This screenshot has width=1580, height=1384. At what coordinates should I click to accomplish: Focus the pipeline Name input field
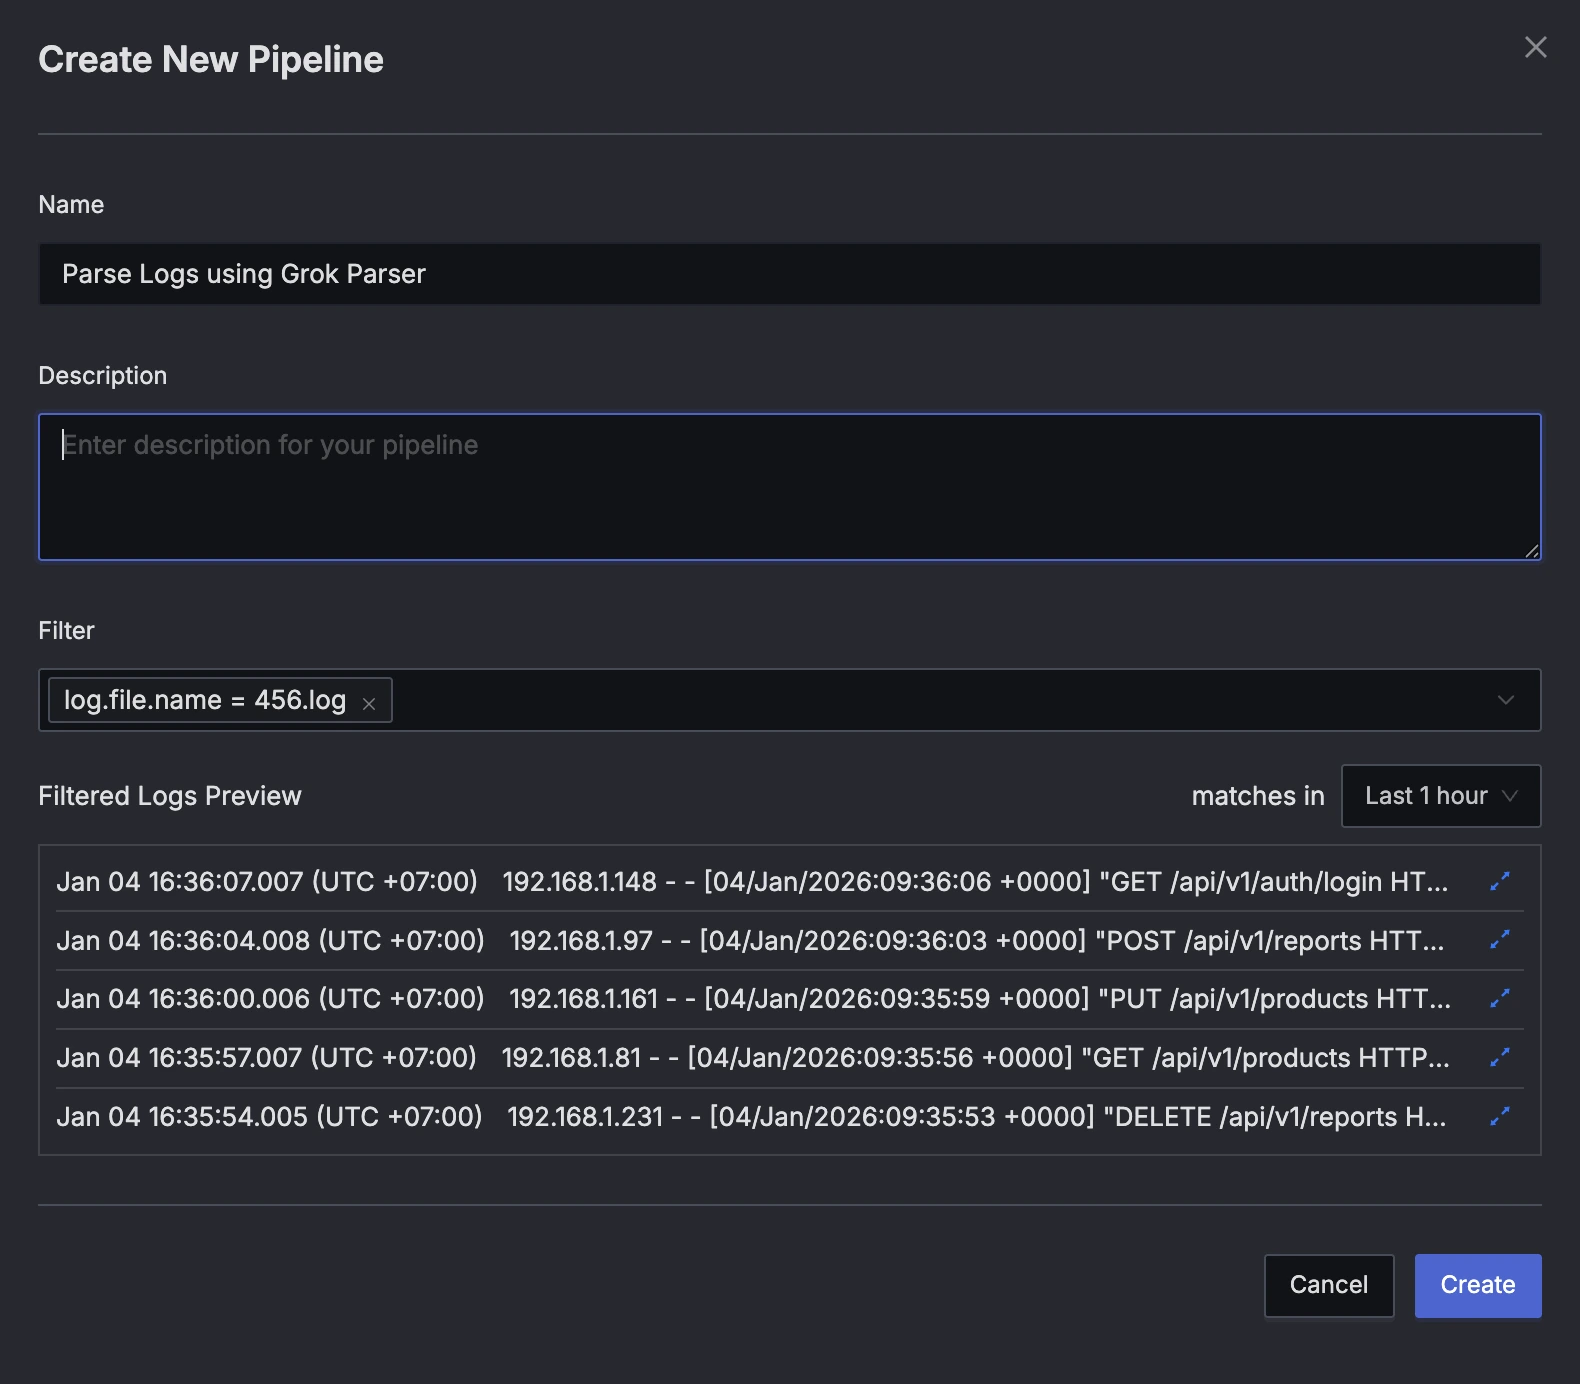[789, 274]
